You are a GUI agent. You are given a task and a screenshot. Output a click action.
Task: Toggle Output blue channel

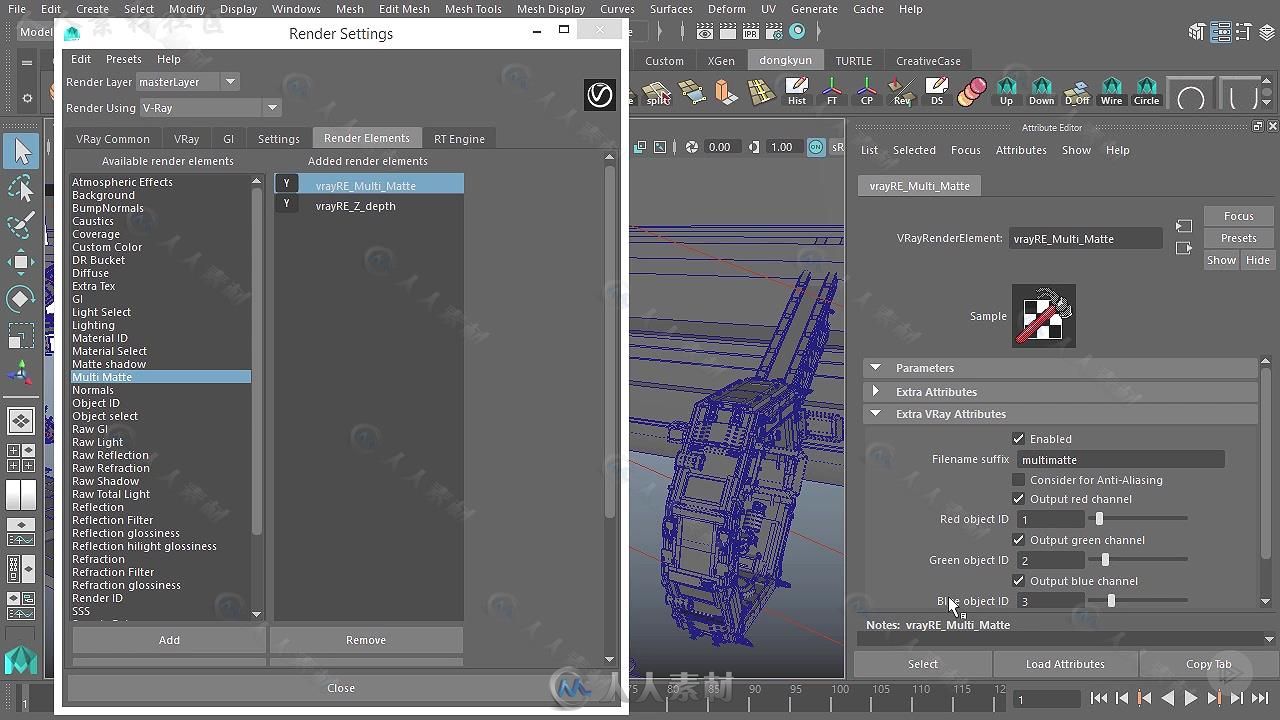click(1018, 581)
